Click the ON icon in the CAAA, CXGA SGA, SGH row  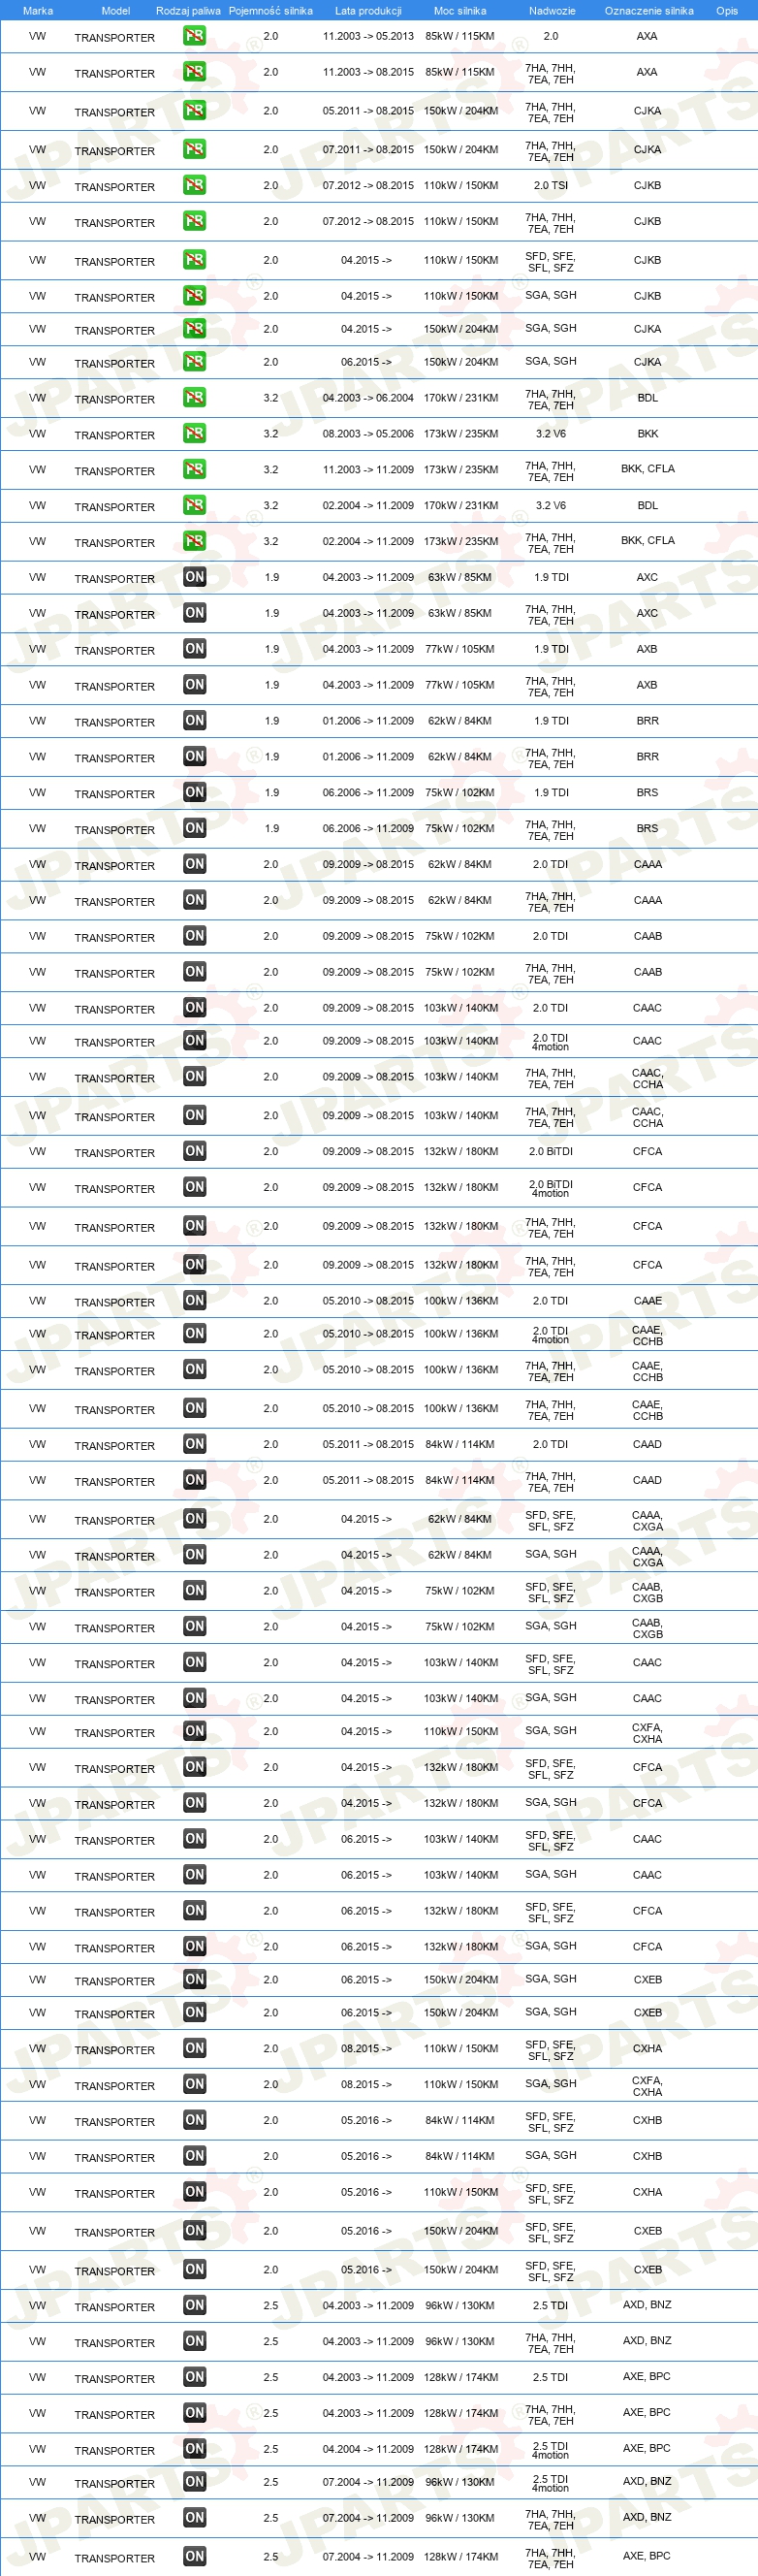pyautogui.click(x=194, y=1556)
